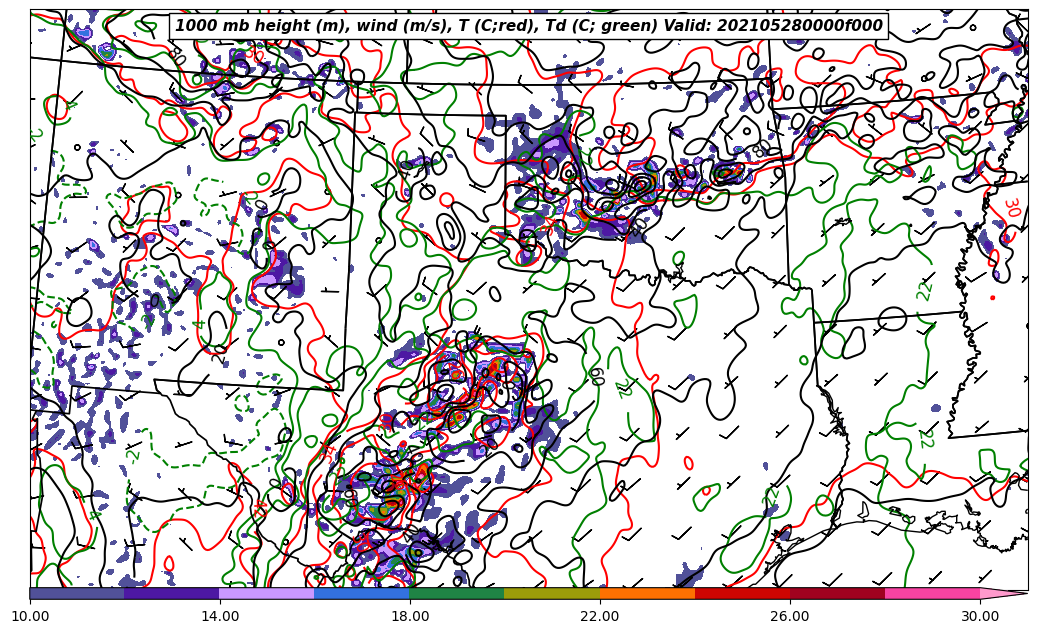This screenshot has height=633, width=1037.
Task: Click the 22.00 colorbar tick label
Action: 600,616
